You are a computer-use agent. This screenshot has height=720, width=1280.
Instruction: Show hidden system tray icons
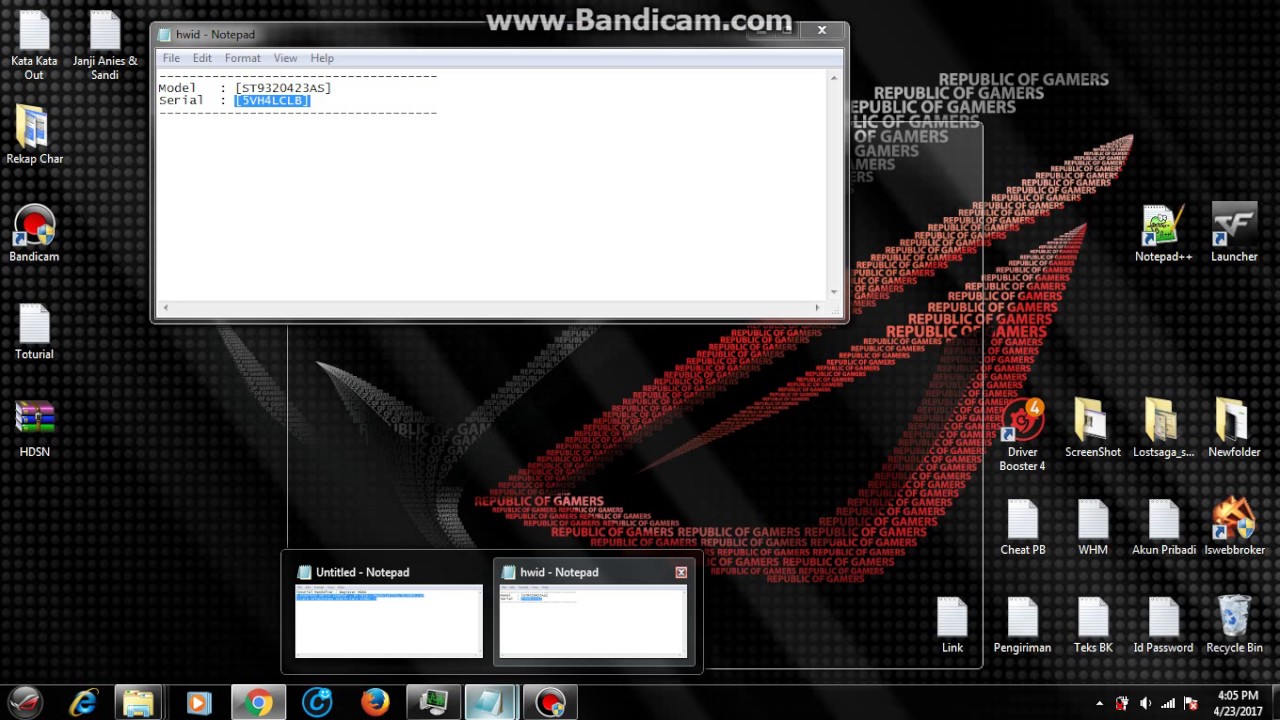tap(1100, 704)
